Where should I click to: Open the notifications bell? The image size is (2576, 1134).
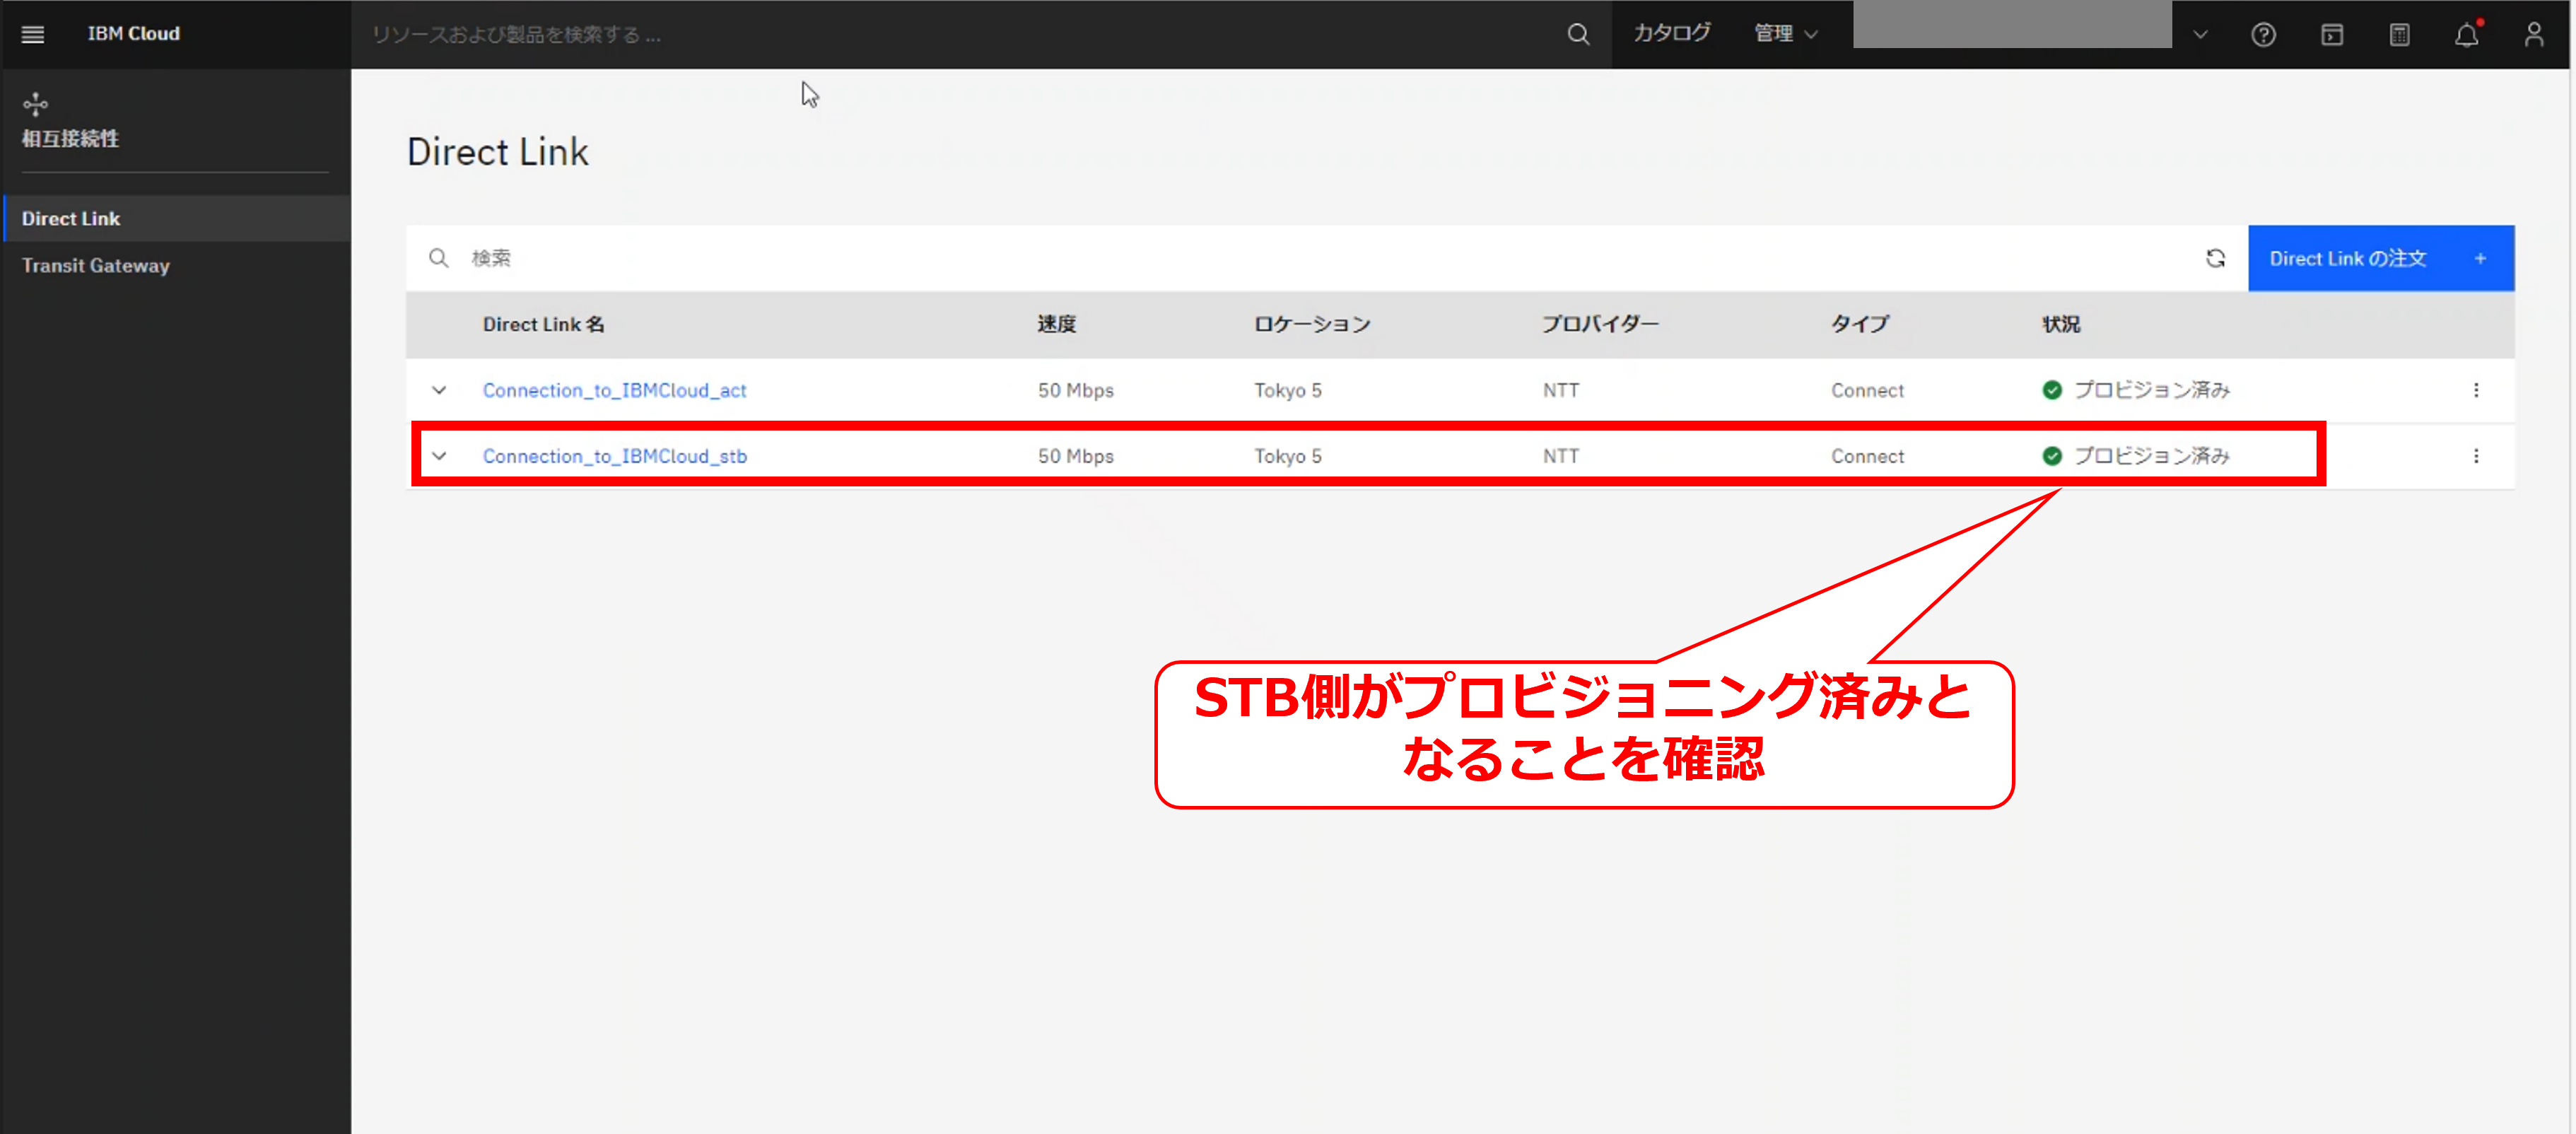[2466, 35]
